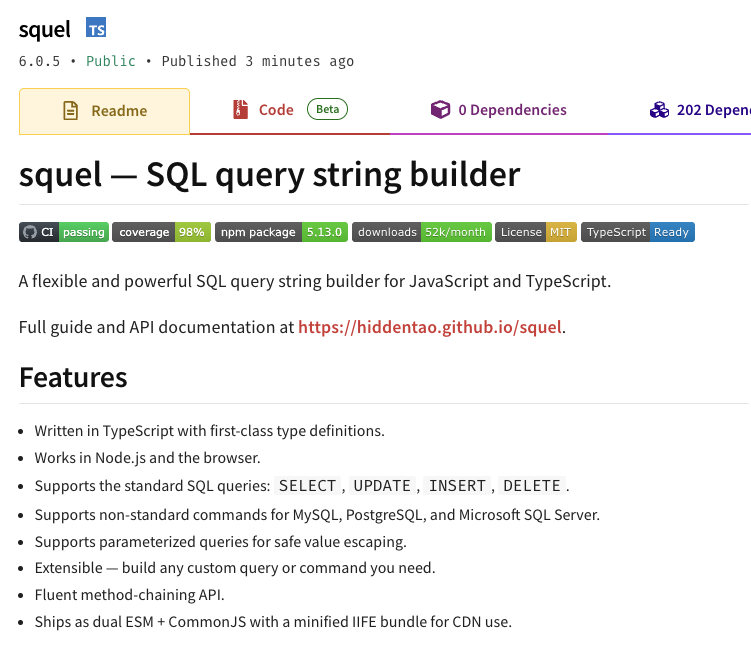Open the downloads 52k/month badge

tap(421, 232)
